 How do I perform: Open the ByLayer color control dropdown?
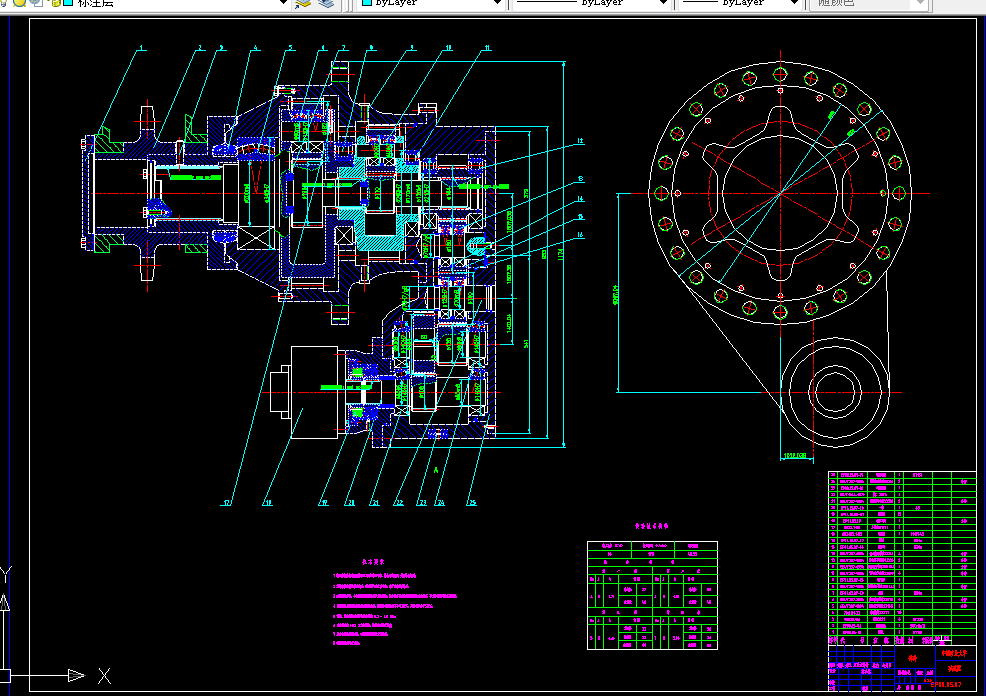coord(432,3)
